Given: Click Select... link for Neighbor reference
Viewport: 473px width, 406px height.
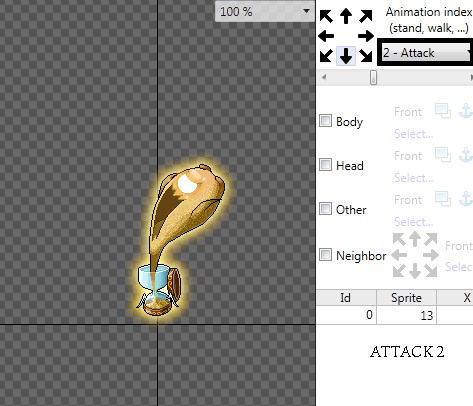Looking at the screenshot, I should click(x=459, y=267).
